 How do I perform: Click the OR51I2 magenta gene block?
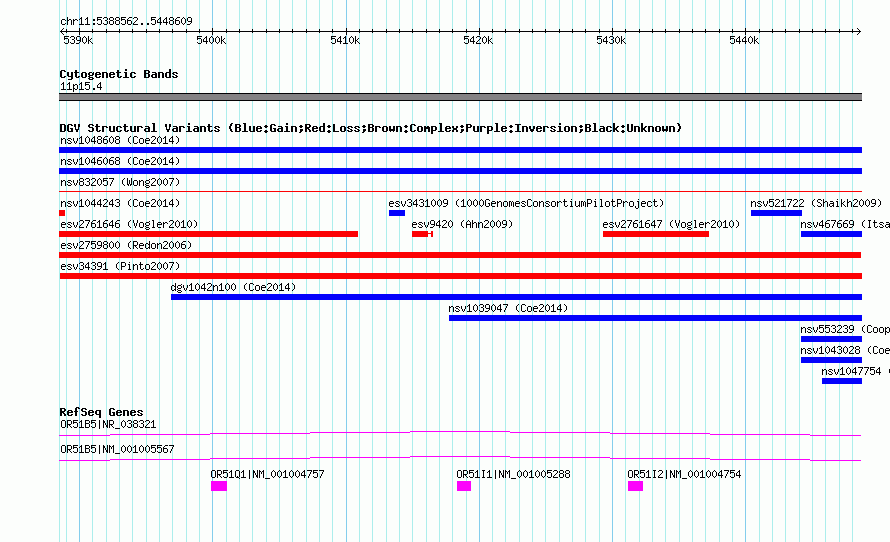click(x=635, y=486)
